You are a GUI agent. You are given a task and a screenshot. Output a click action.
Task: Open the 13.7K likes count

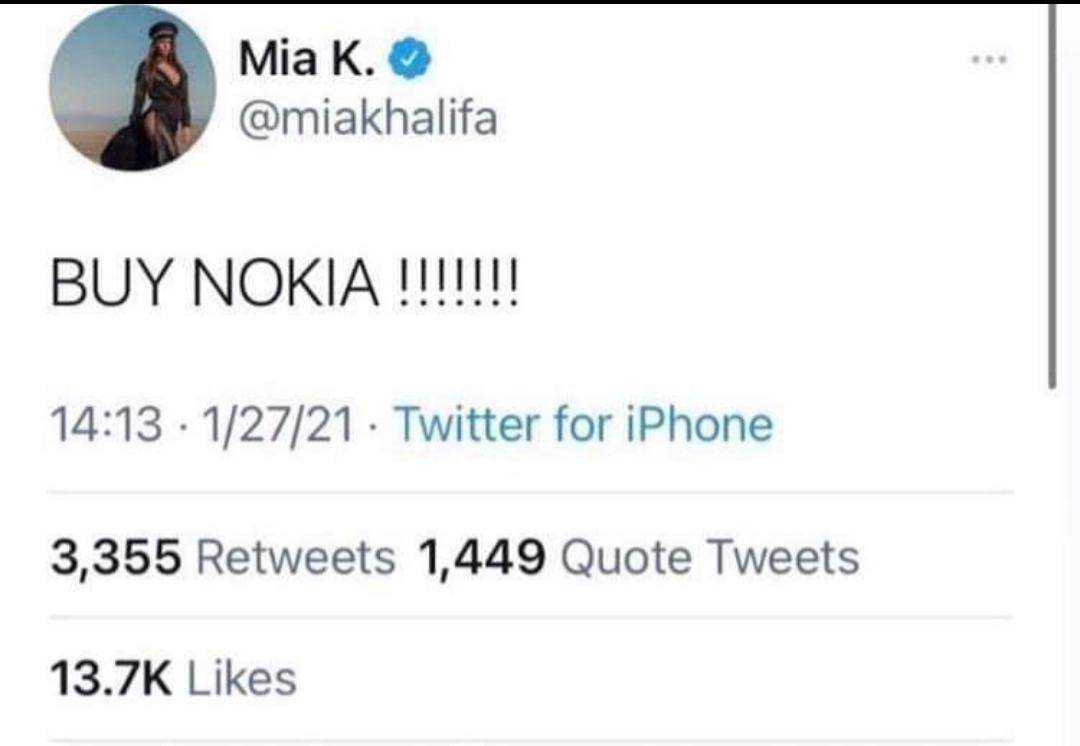tap(111, 679)
